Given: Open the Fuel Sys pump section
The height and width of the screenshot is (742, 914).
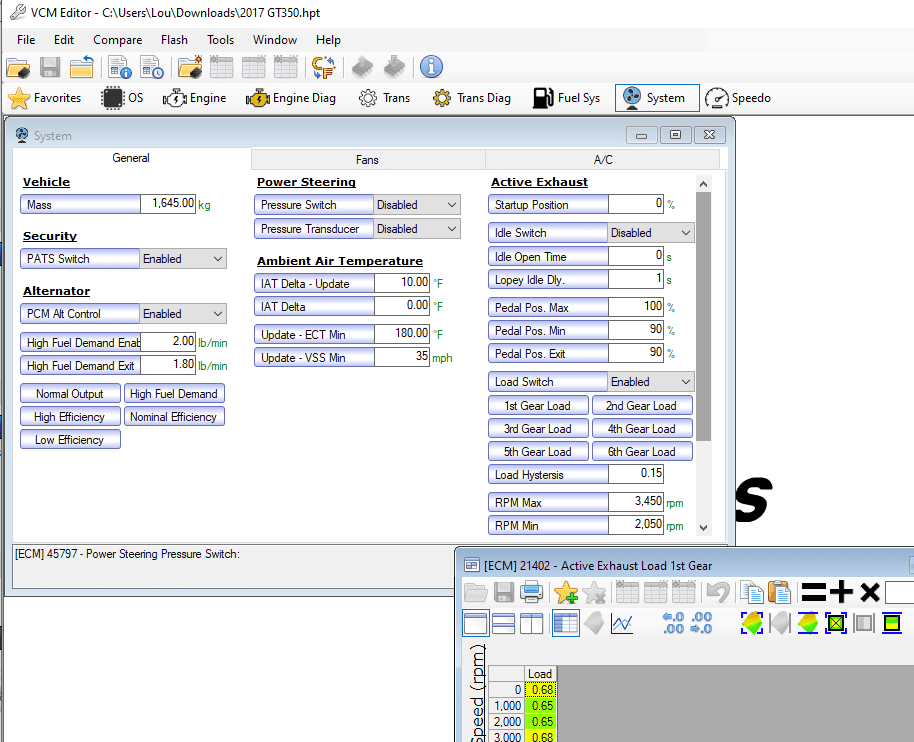Looking at the screenshot, I should point(567,98).
